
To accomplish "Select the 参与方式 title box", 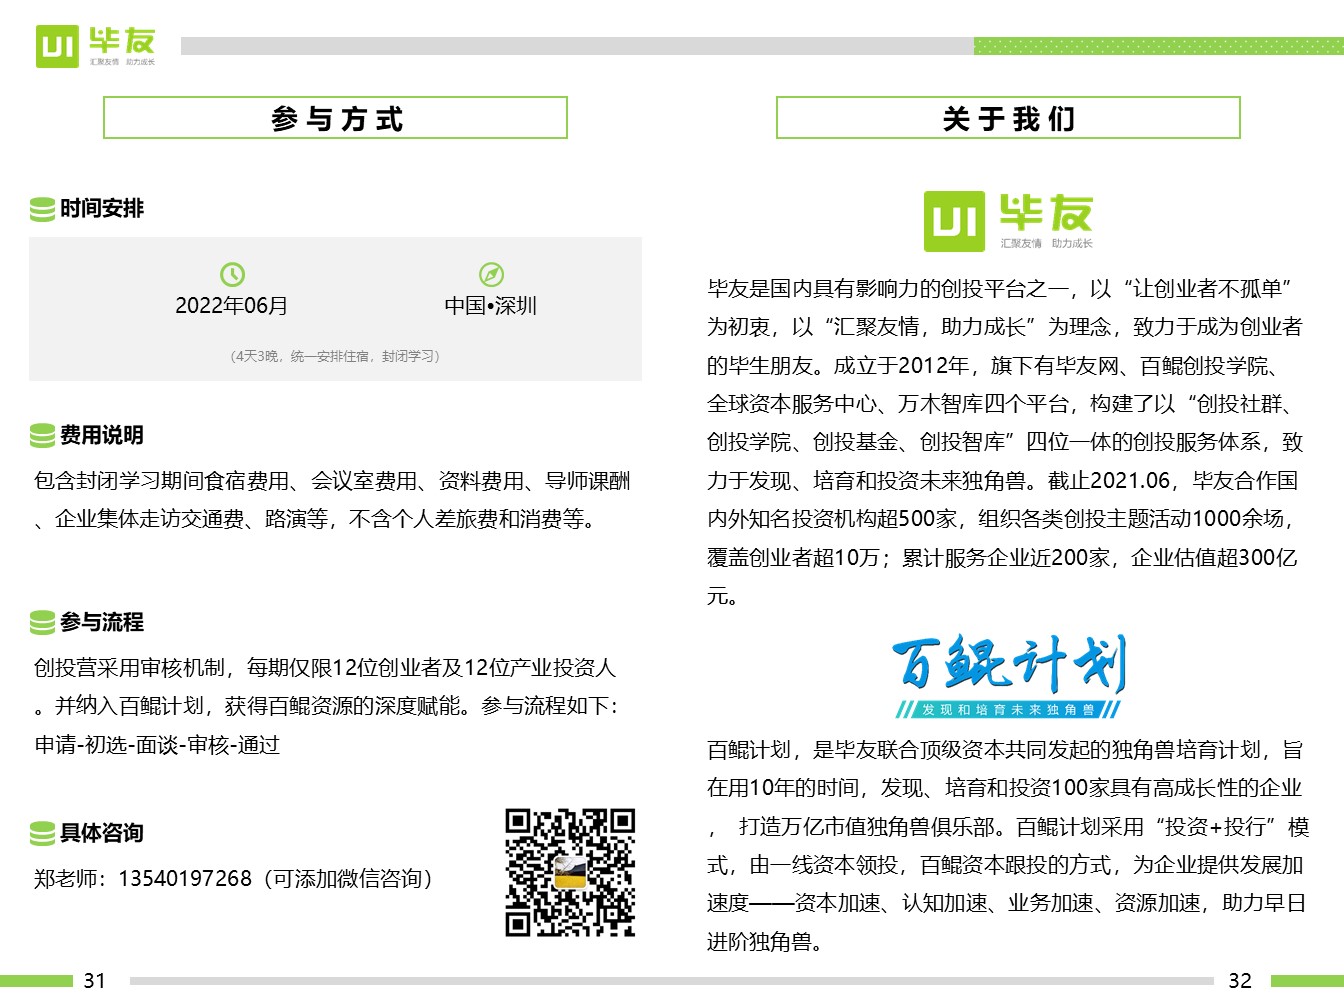I will (335, 118).
